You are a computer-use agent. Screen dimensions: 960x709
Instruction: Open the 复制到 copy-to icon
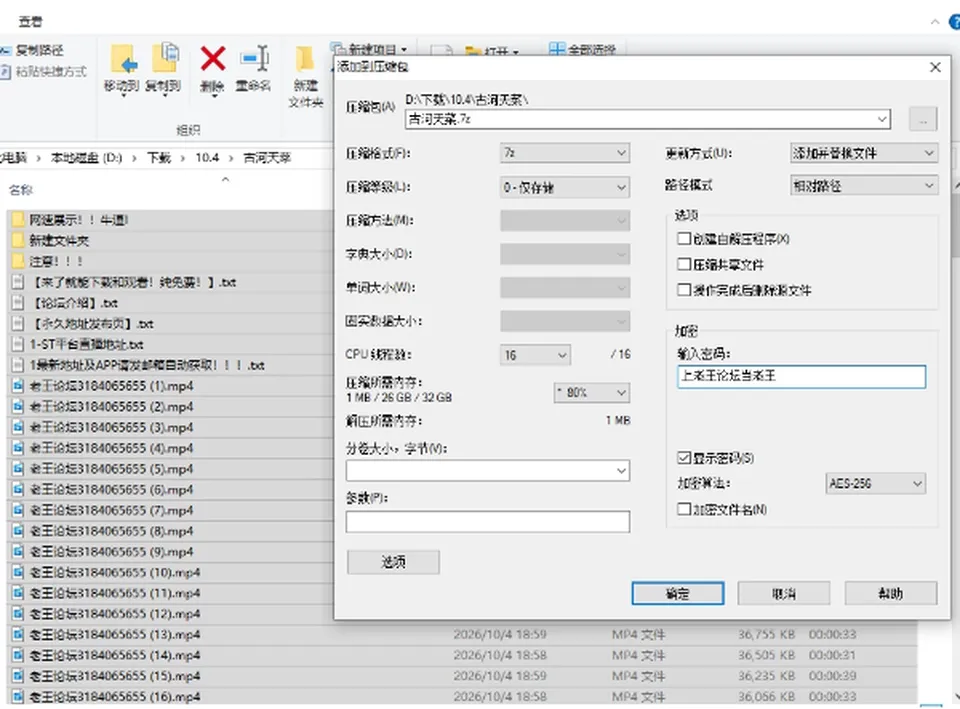[164, 59]
